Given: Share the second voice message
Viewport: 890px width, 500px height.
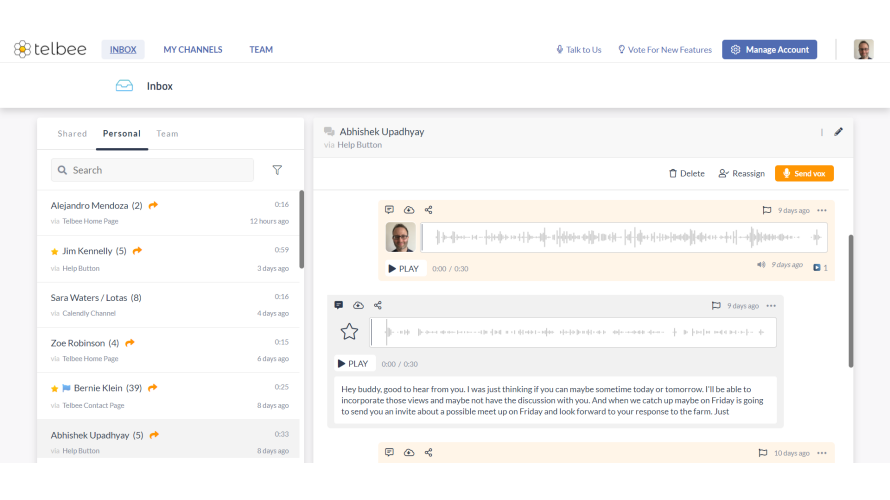Looking at the screenshot, I should click(x=378, y=305).
